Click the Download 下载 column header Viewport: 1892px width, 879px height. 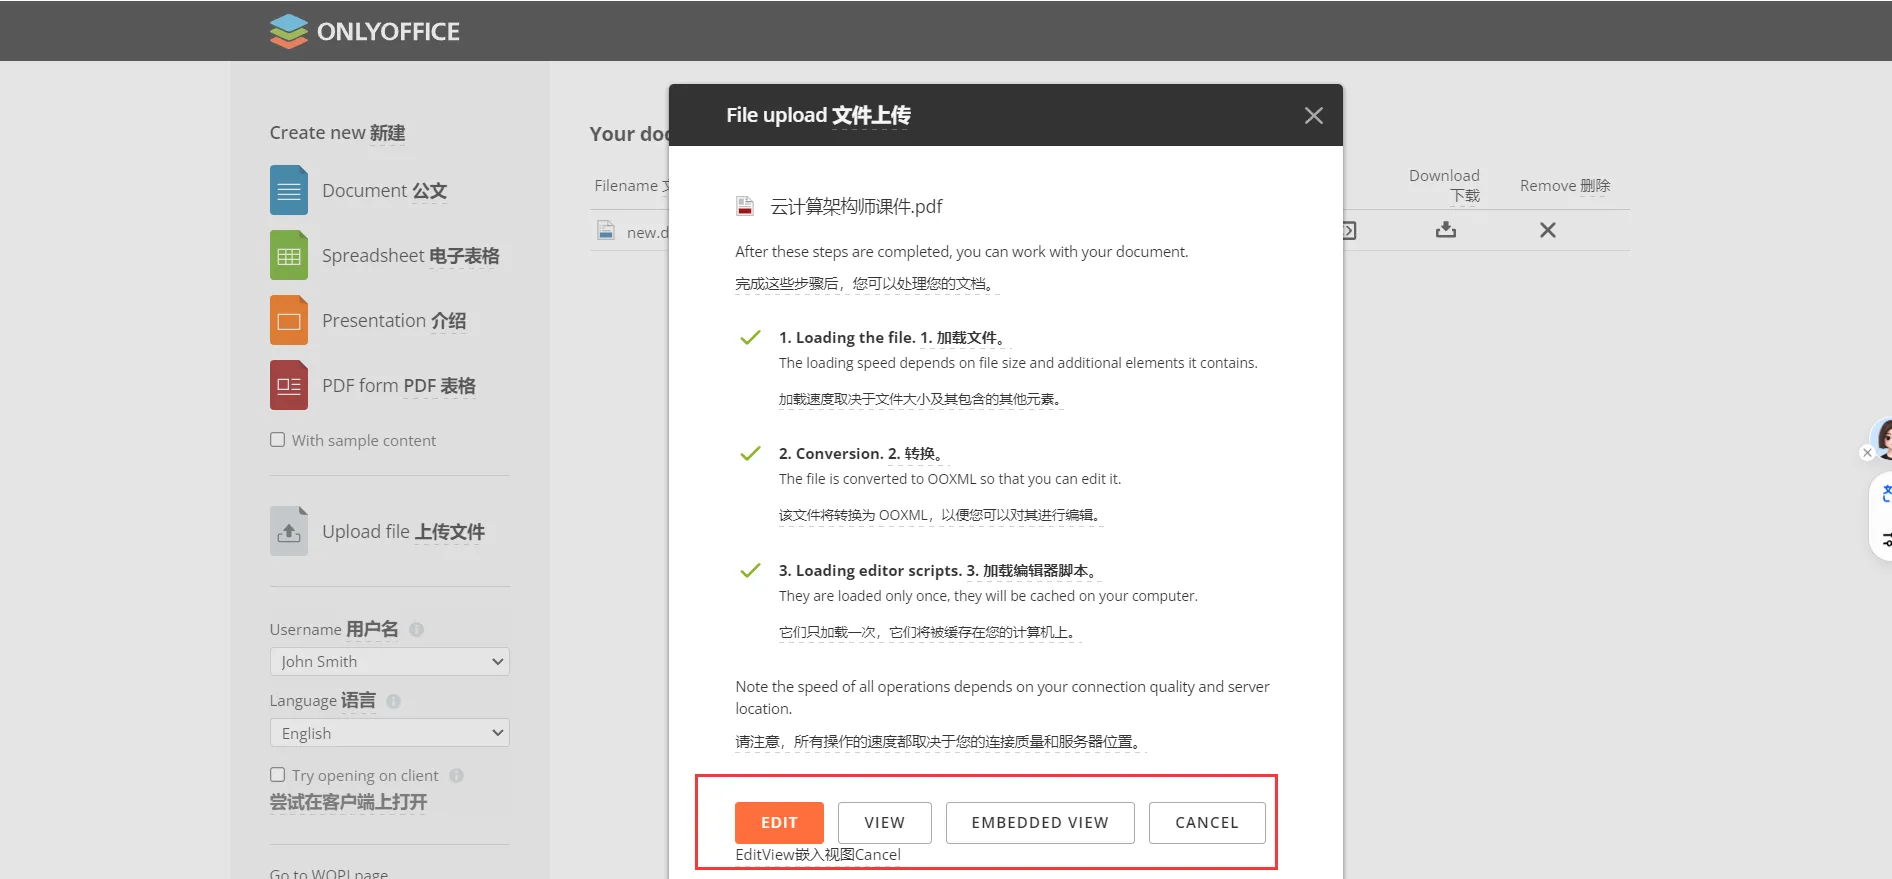click(x=1444, y=185)
